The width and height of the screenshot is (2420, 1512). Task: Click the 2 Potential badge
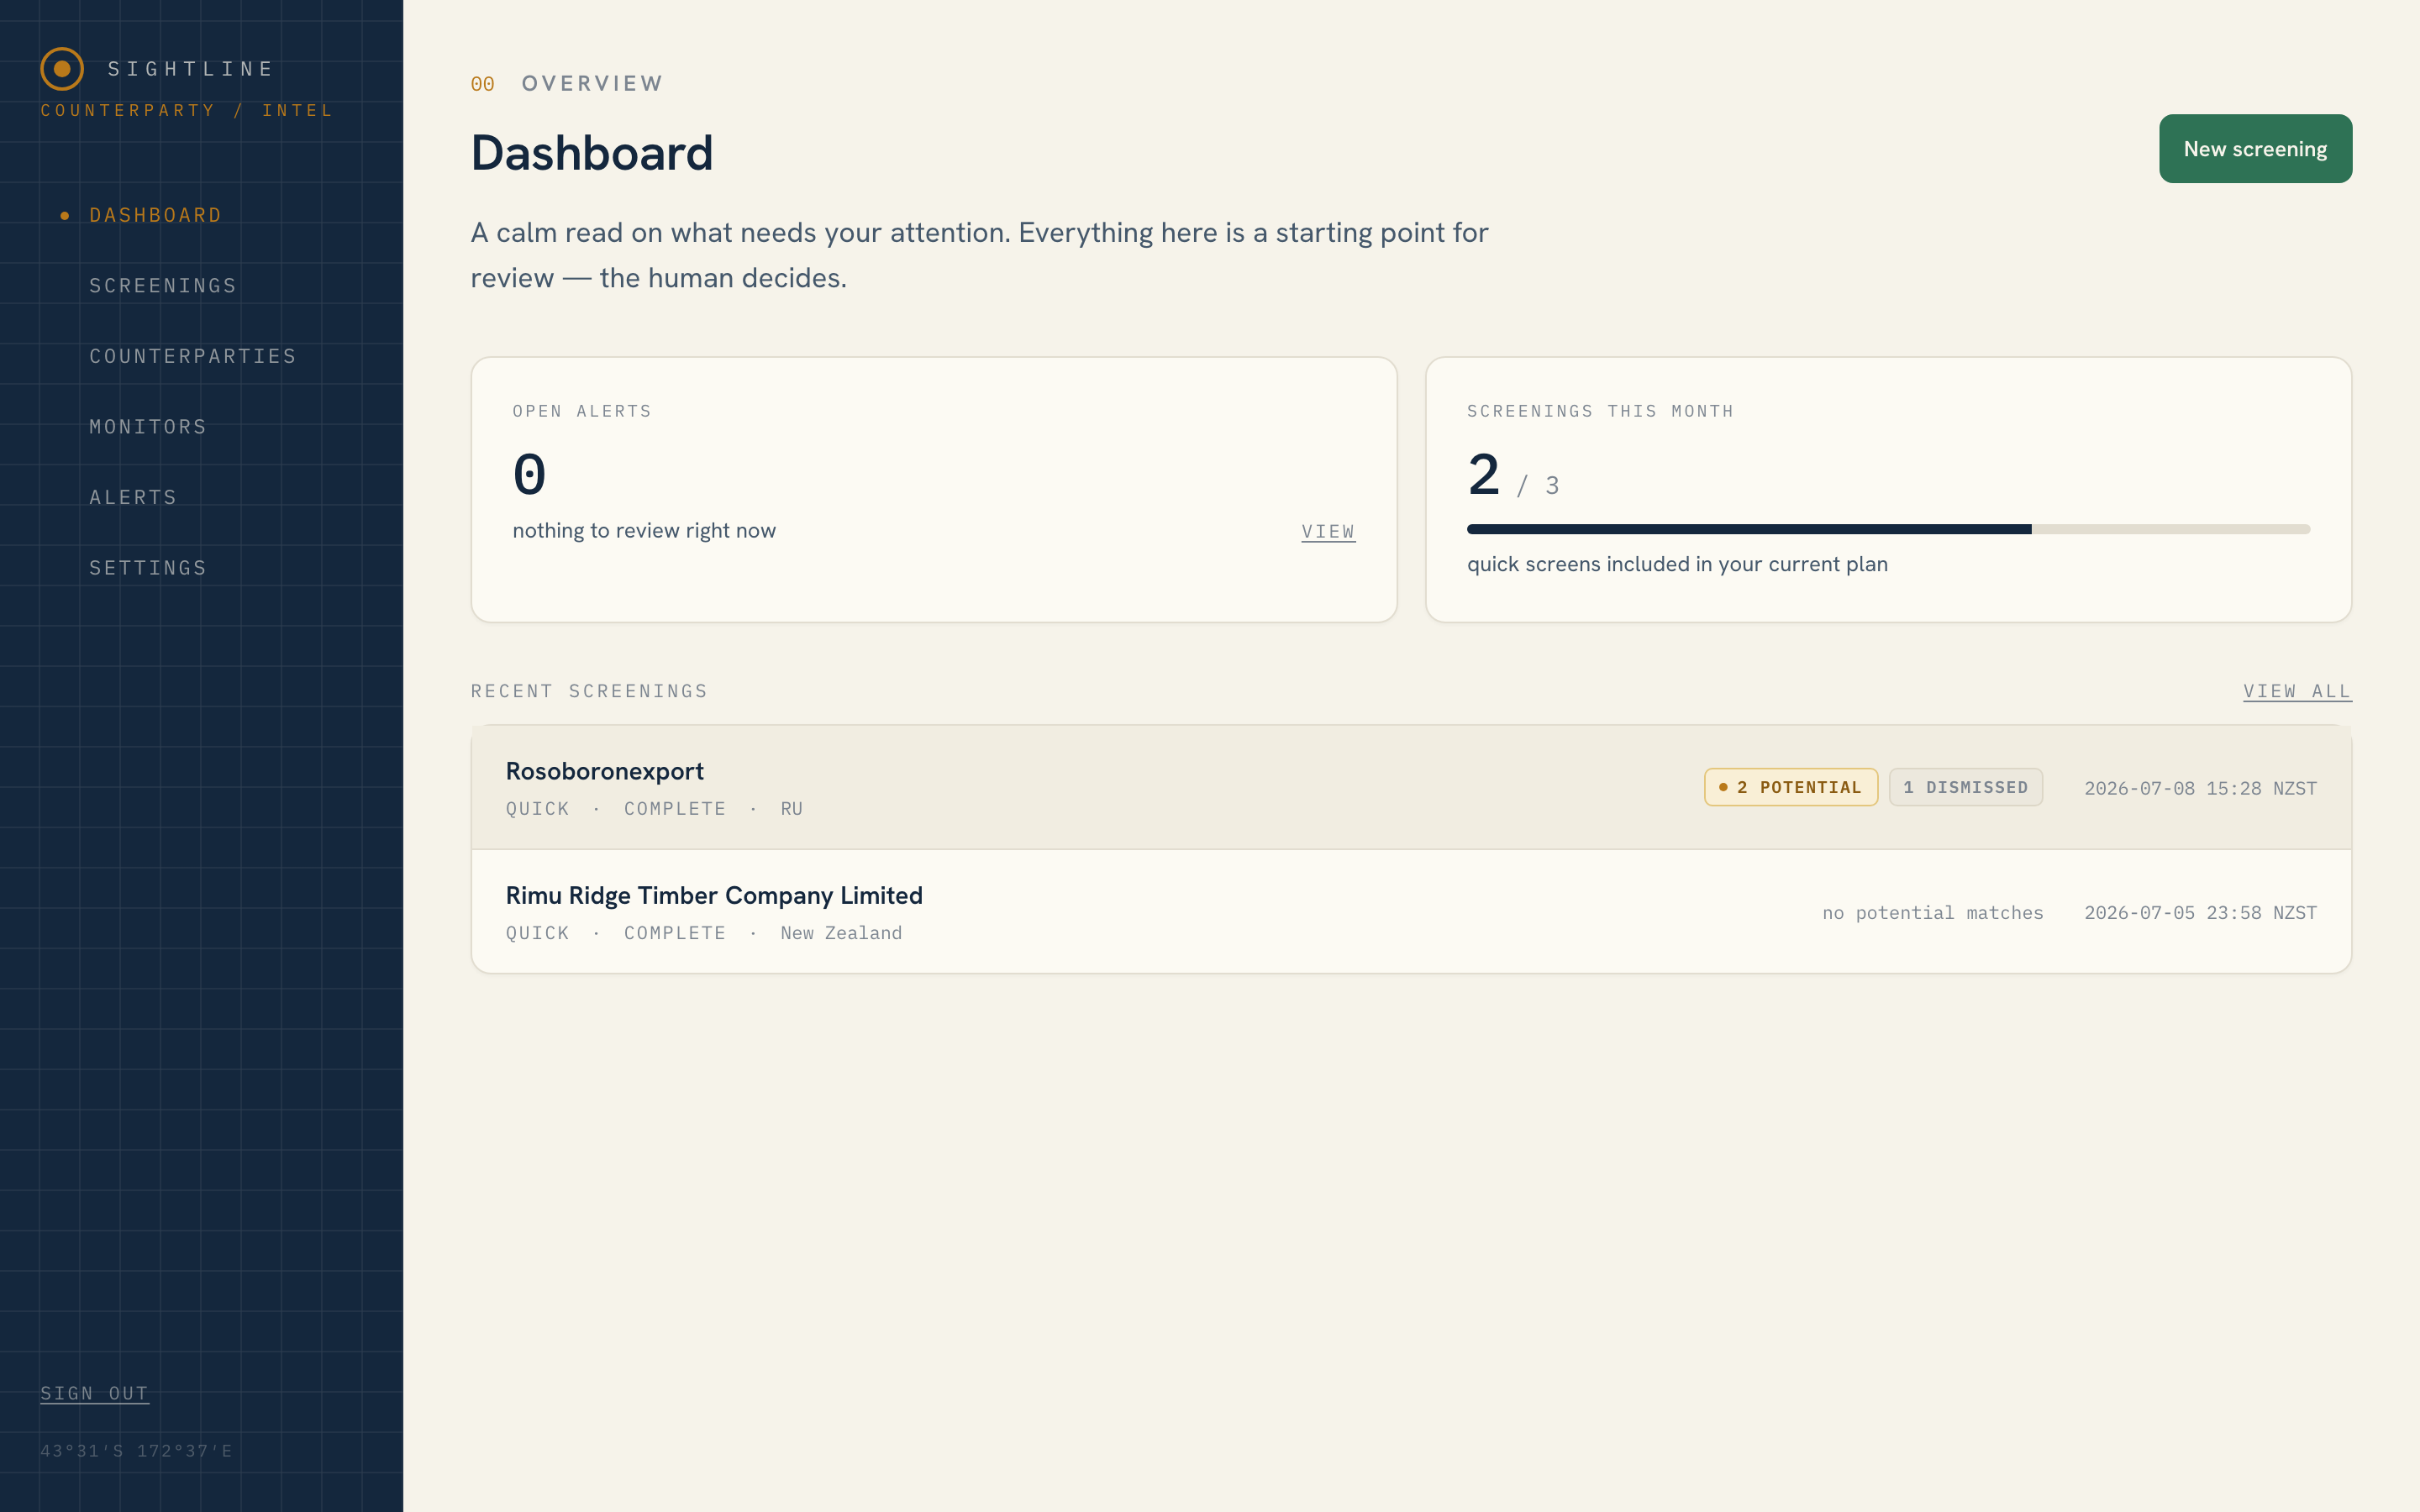pos(1791,788)
